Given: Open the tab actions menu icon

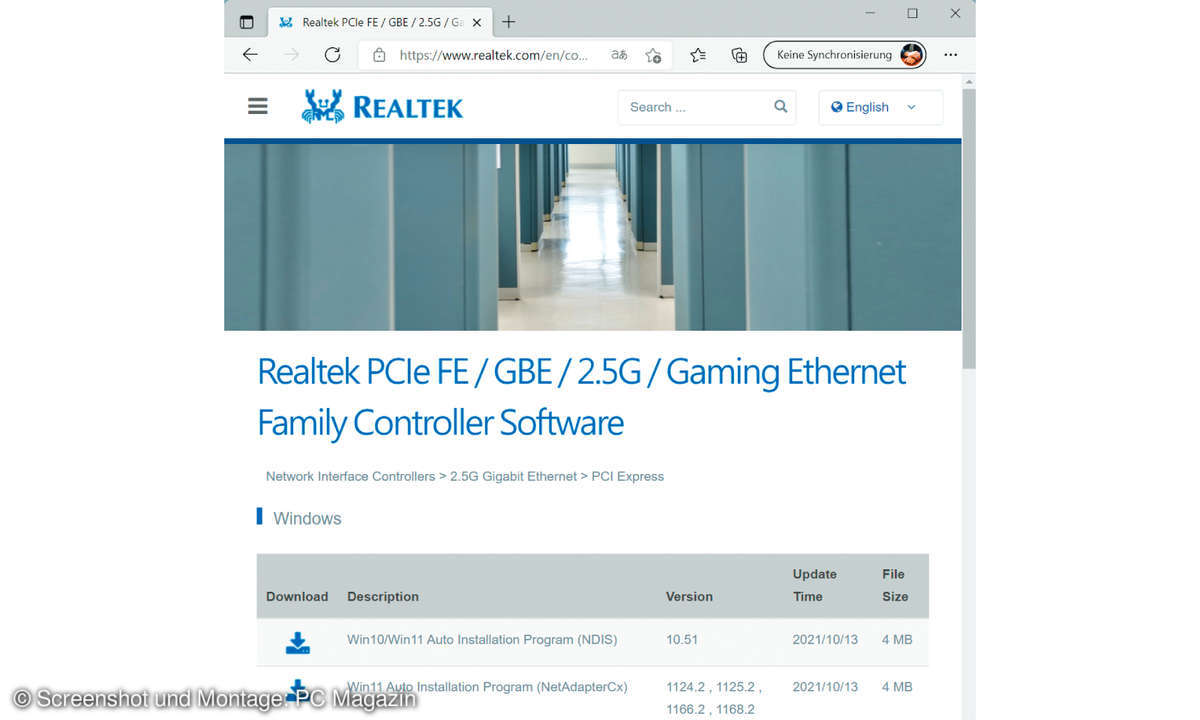Looking at the screenshot, I should pos(246,22).
